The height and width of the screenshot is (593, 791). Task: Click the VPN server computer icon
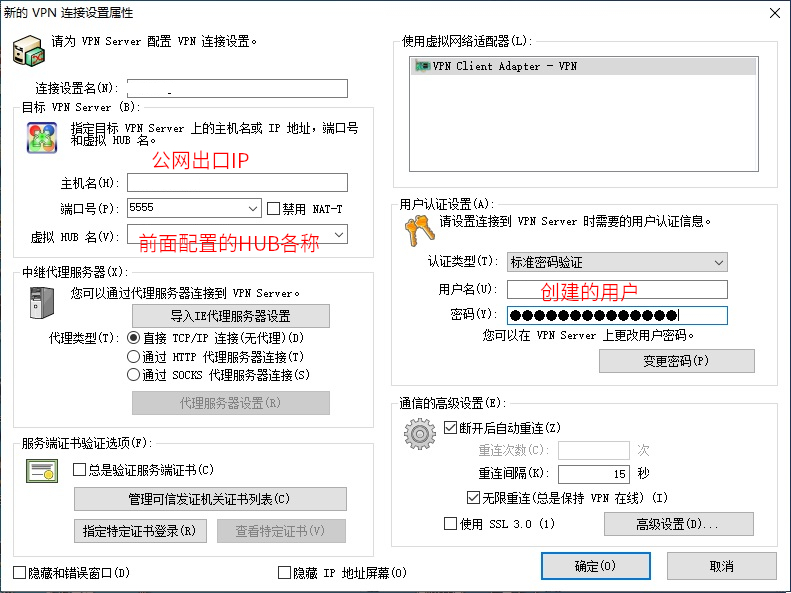(29, 50)
